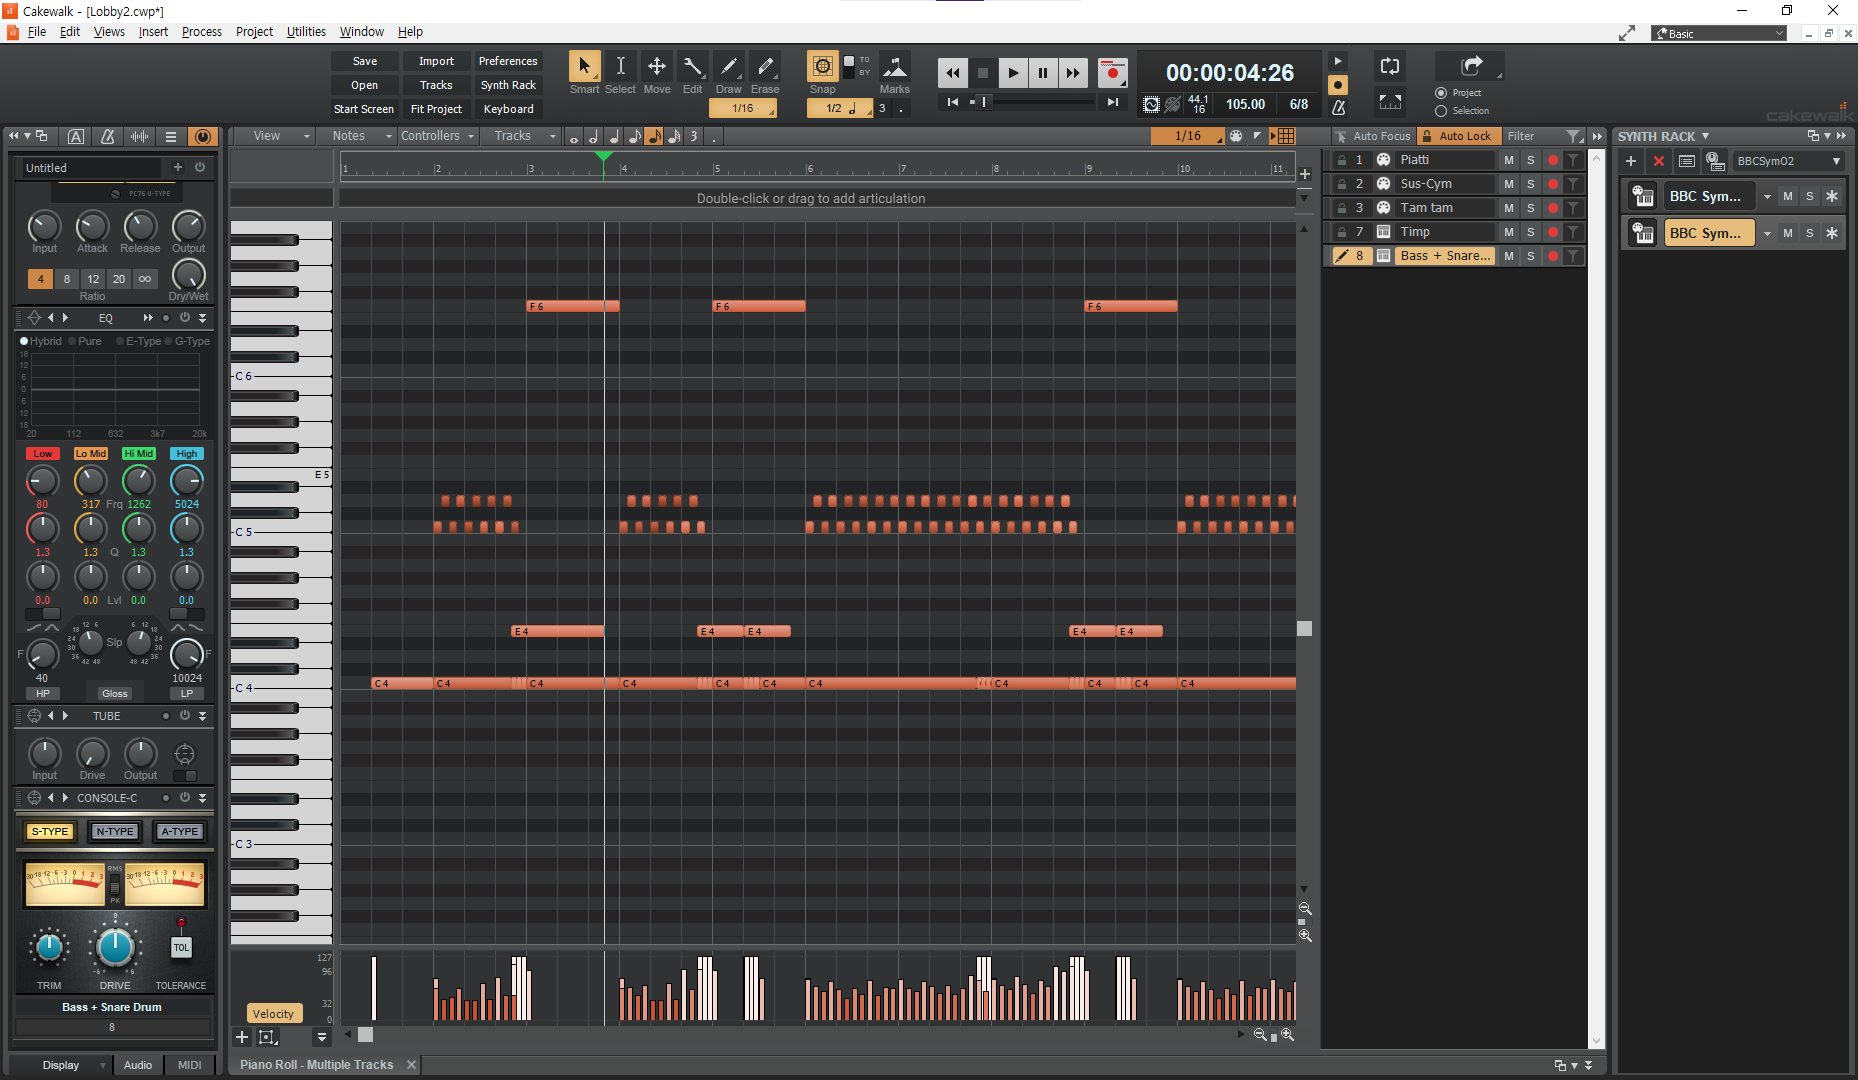Viewport: 1858px width, 1080px height.
Task: Jump to project start
Action: [x=953, y=102]
